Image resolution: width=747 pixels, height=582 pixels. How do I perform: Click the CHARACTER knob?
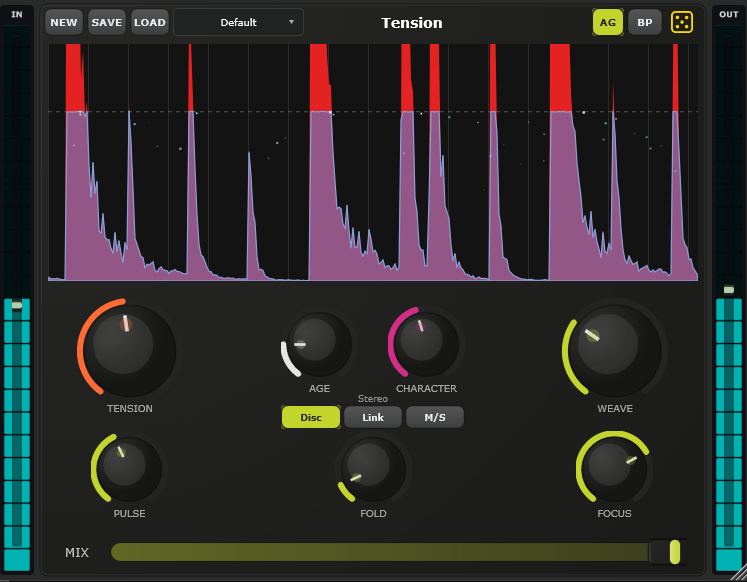click(425, 341)
